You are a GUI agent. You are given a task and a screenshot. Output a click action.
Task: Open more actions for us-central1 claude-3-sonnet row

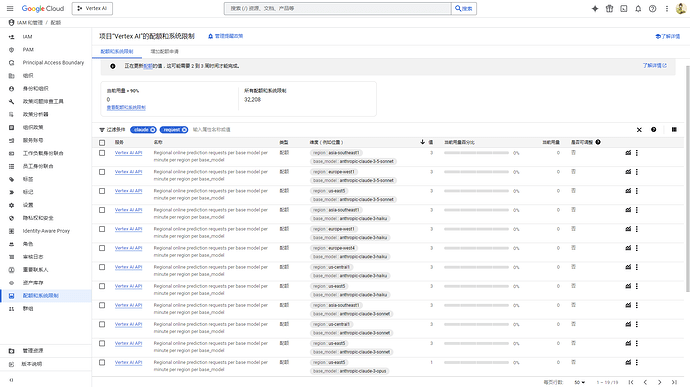tap(637, 324)
